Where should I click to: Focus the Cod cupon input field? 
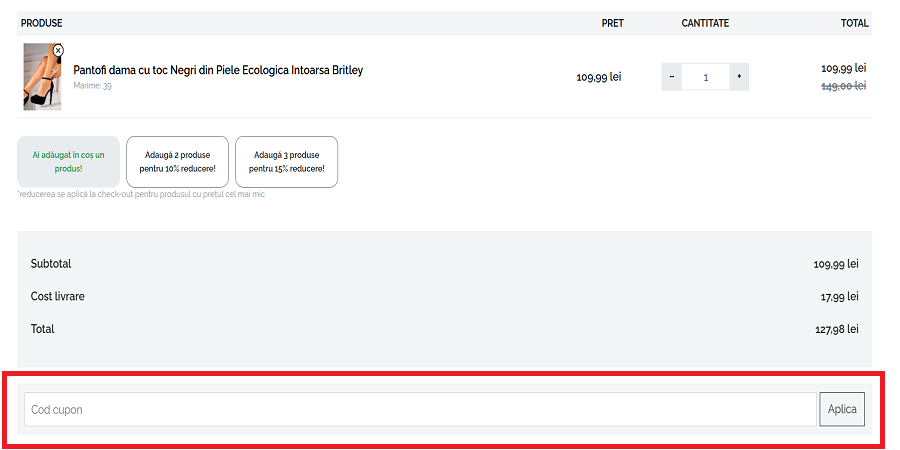click(420, 409)
